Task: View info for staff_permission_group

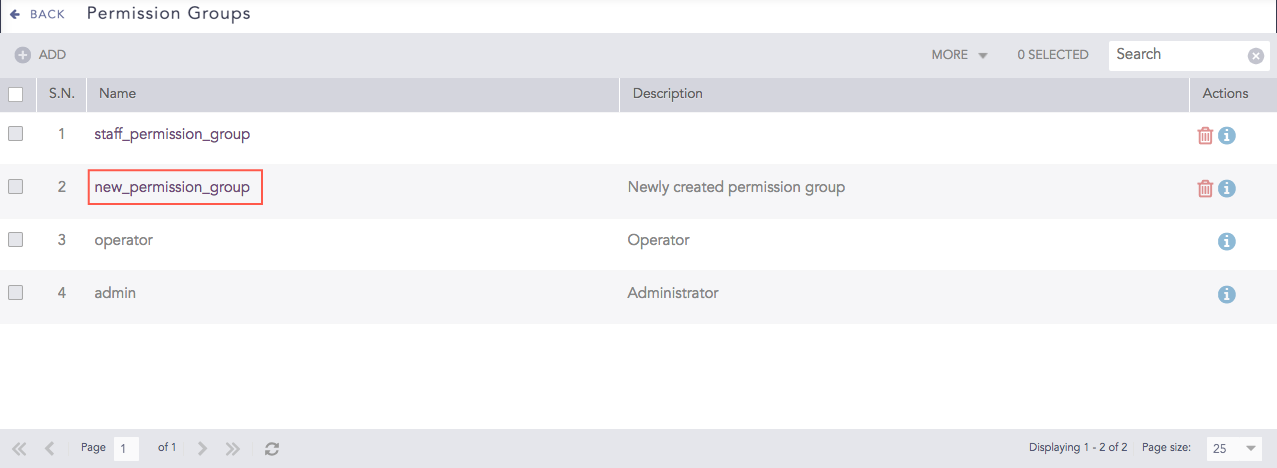Action: pyautogui.click(x=1227, y=135)
